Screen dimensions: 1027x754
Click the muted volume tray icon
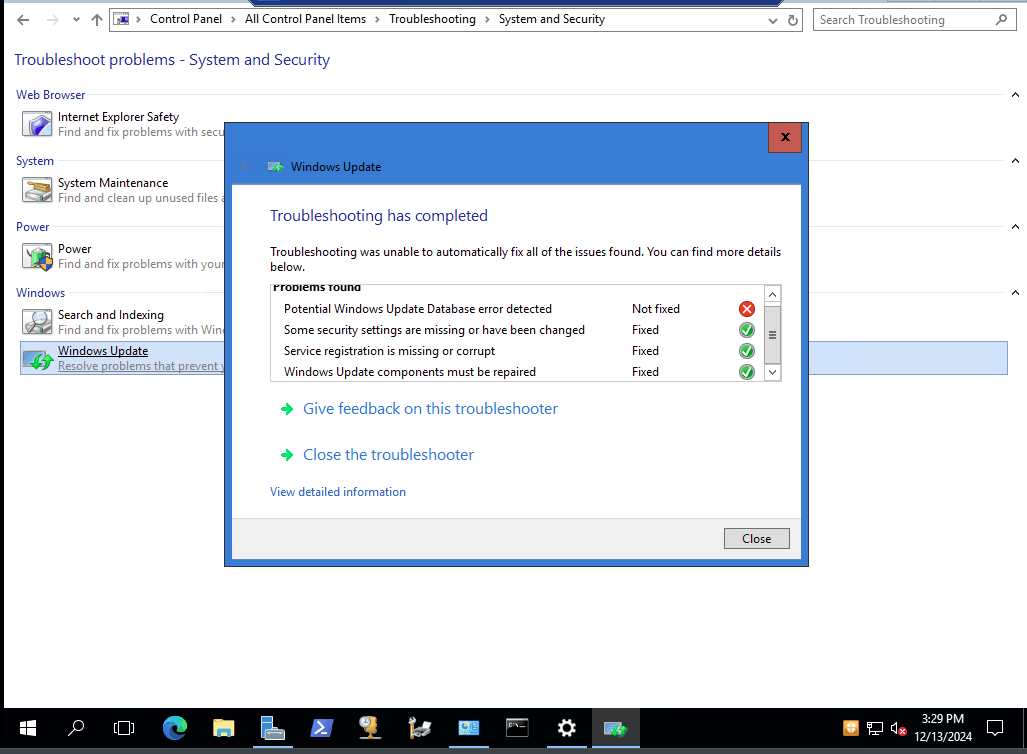(x=898, y=728)
